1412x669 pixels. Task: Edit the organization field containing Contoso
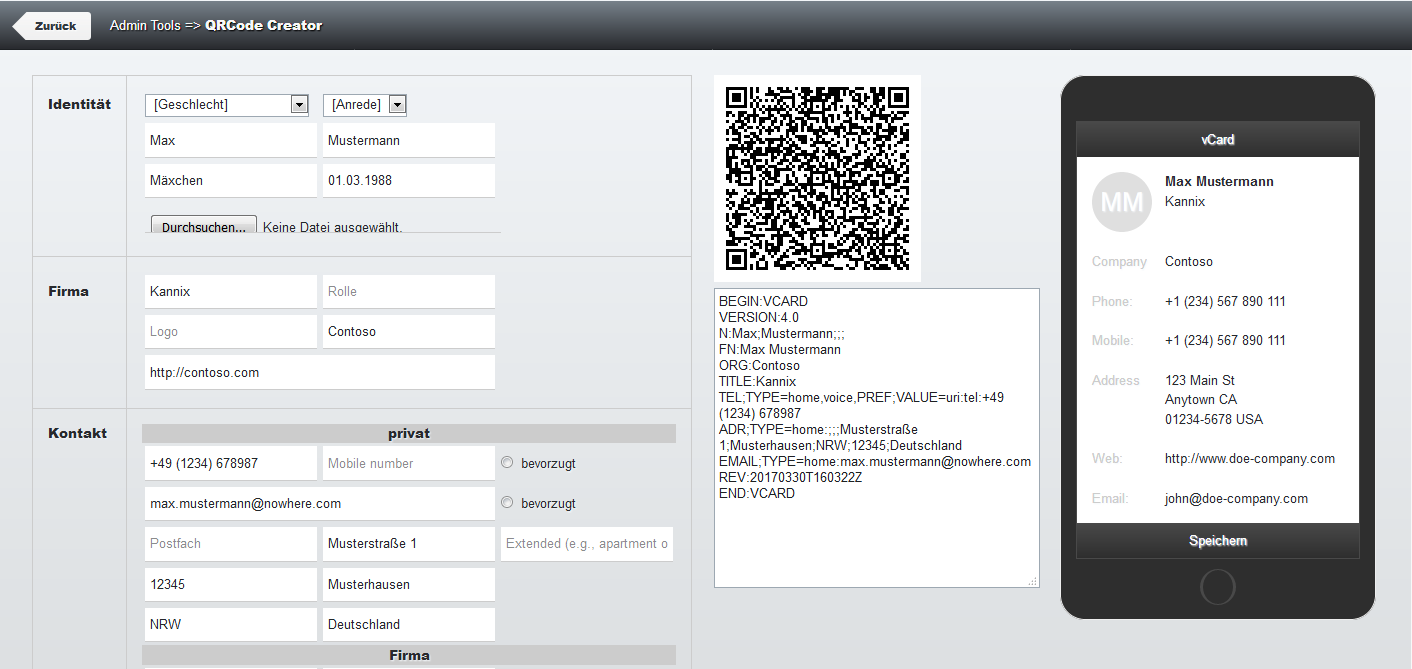pyautogui.click(x=409, y=332)
